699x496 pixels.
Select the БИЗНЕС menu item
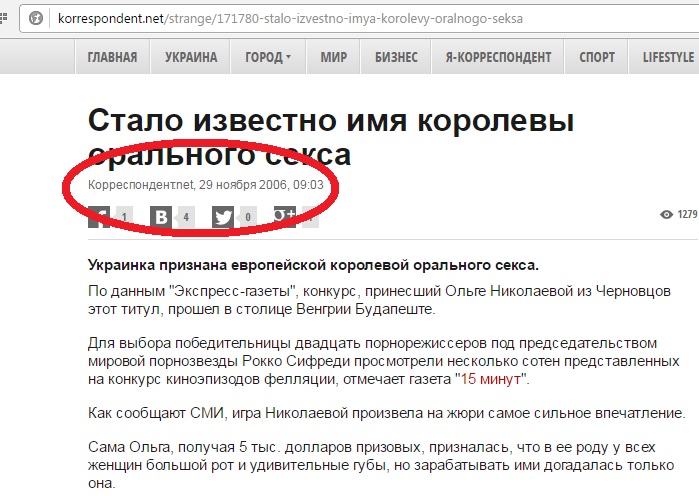point(396,57)
